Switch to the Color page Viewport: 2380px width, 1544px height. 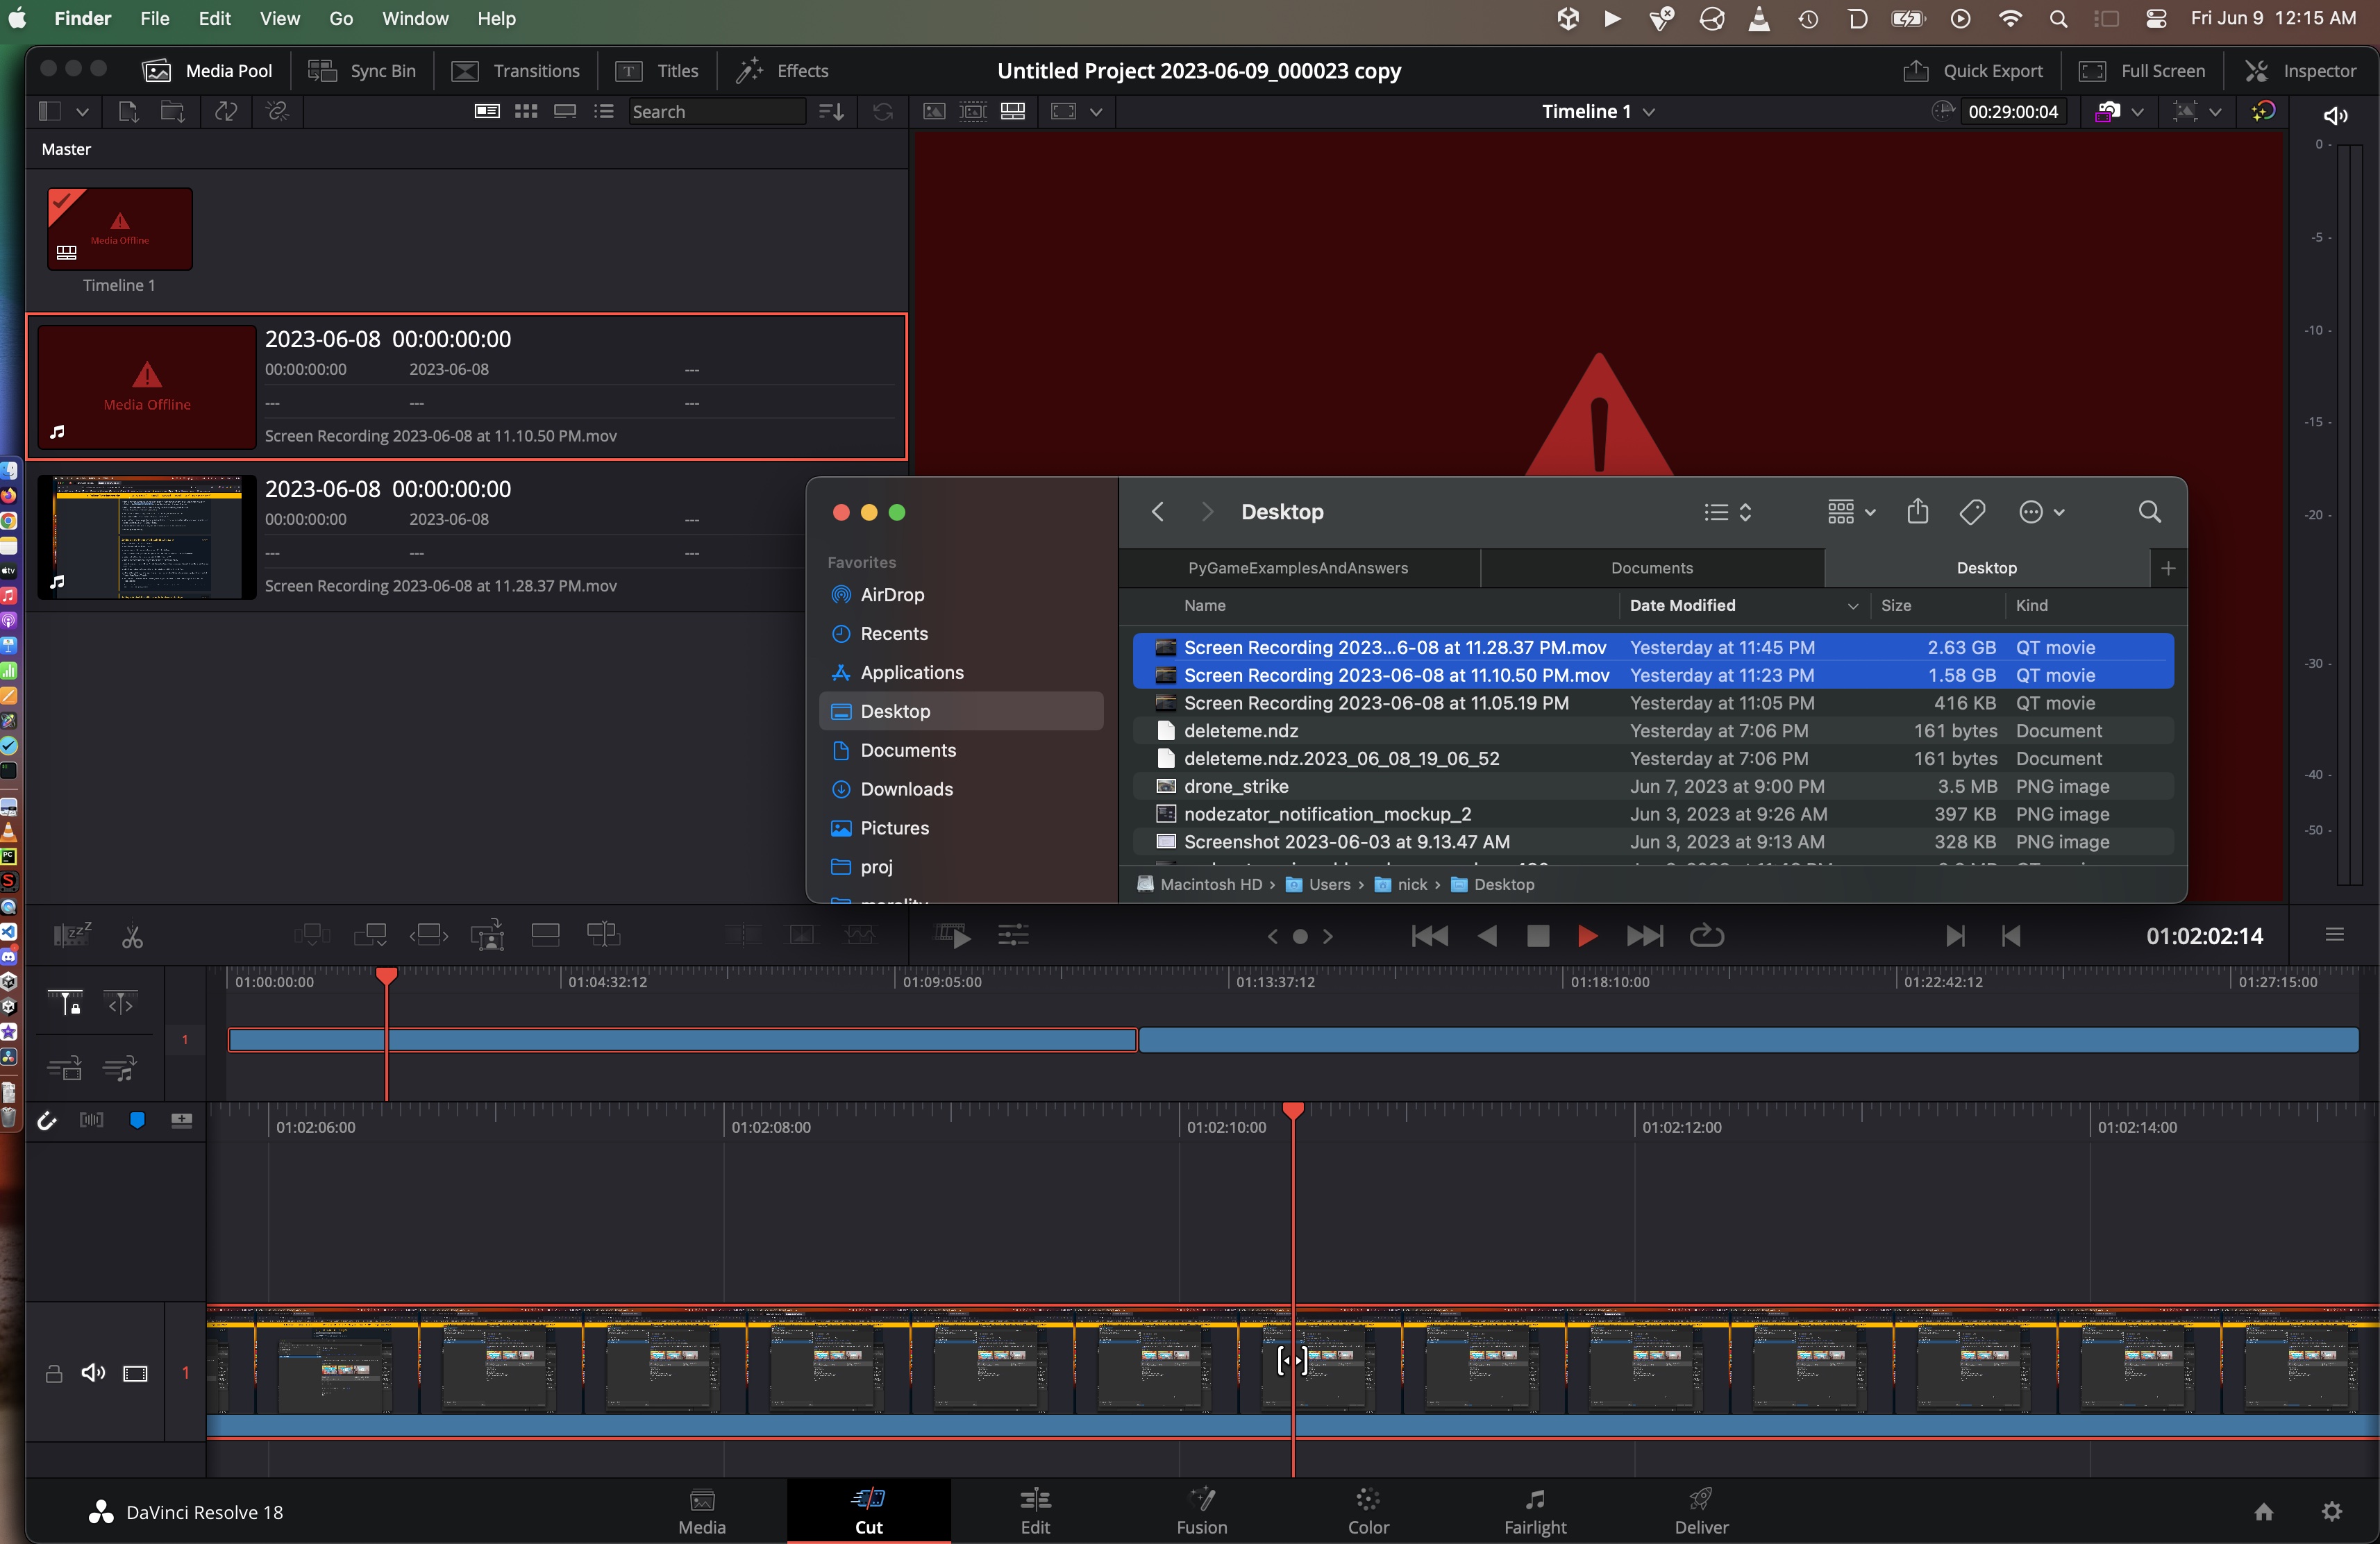(1368, 1511)
